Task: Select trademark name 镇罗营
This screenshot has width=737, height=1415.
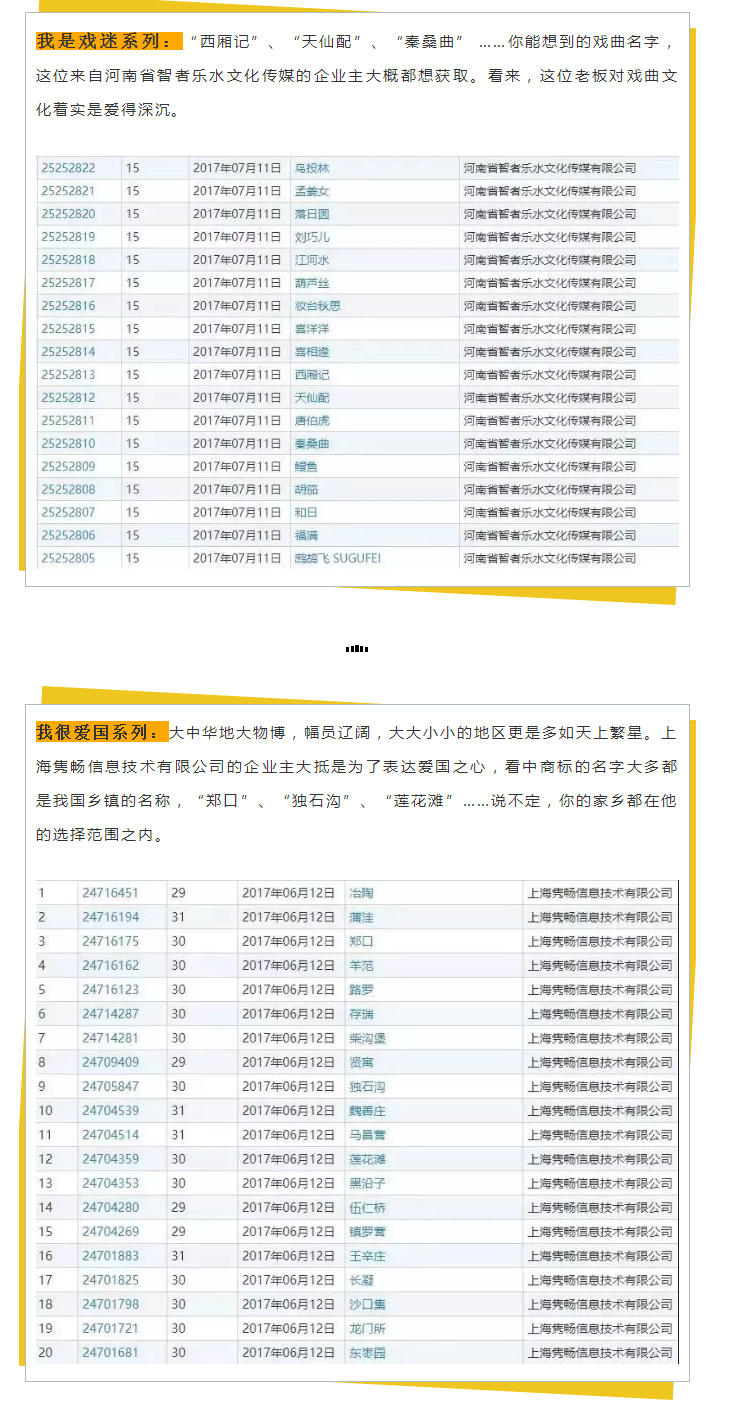Action: tap(366, 1232)
